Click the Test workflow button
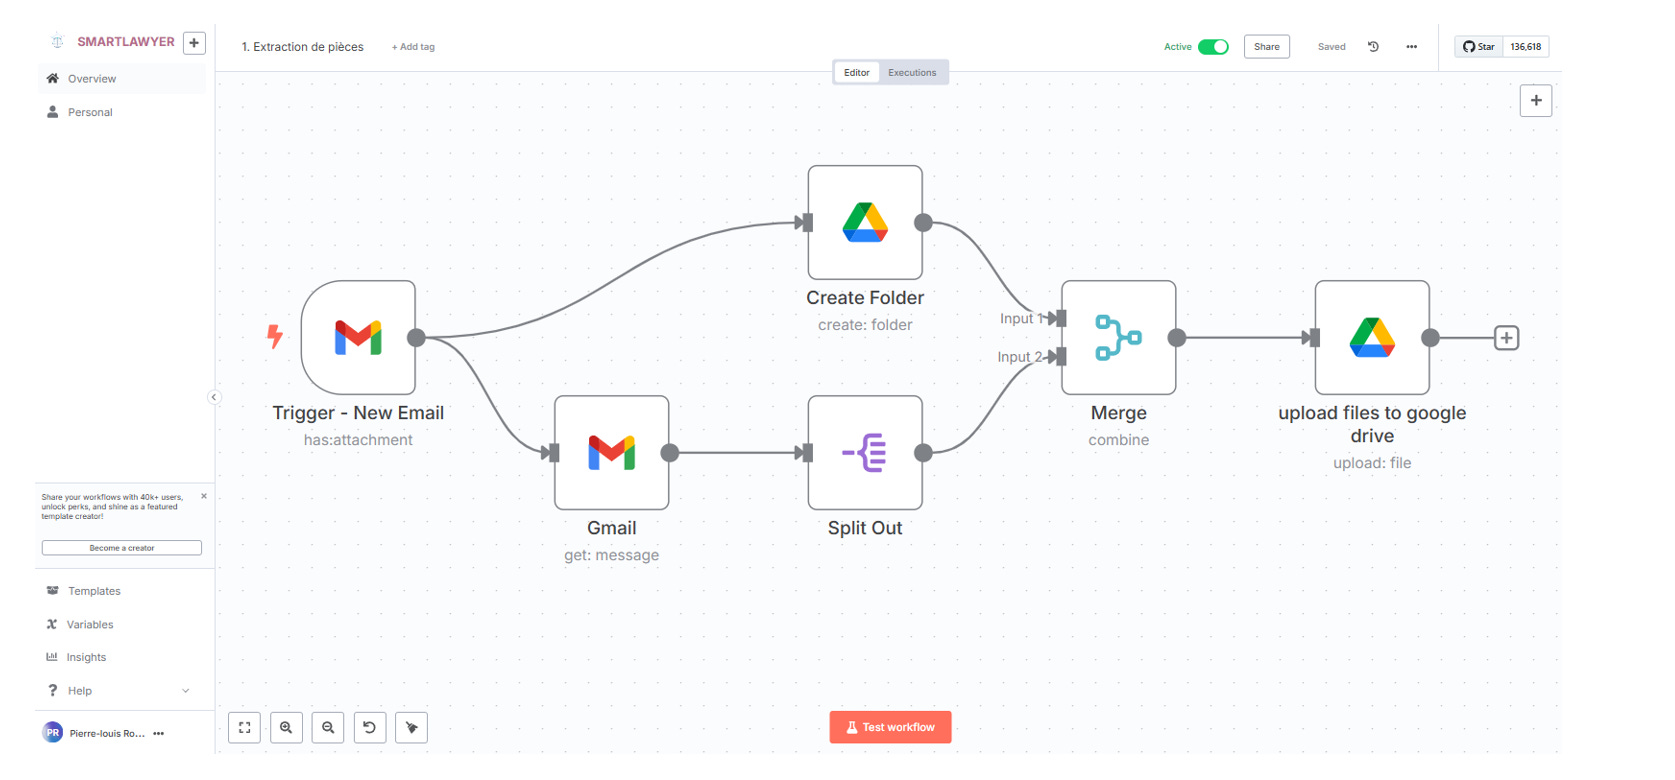This screenshot has width=1675, height=780. coord(890,727)
